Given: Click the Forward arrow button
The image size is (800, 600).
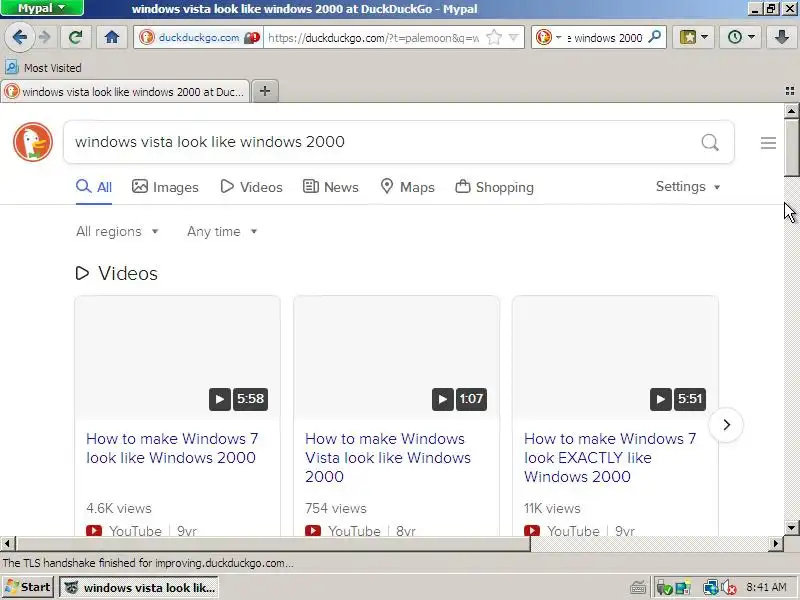Looking at the screenshot, I should [45, 37].
